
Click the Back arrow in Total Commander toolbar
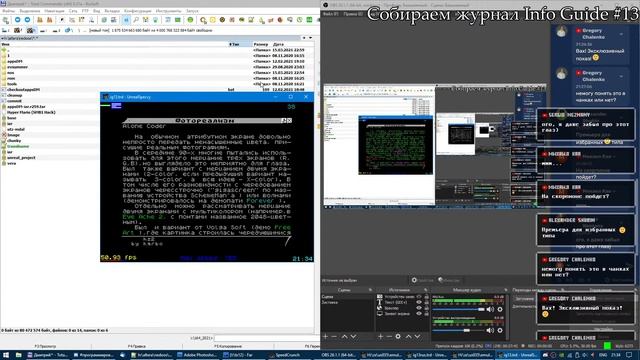point(18,20)
